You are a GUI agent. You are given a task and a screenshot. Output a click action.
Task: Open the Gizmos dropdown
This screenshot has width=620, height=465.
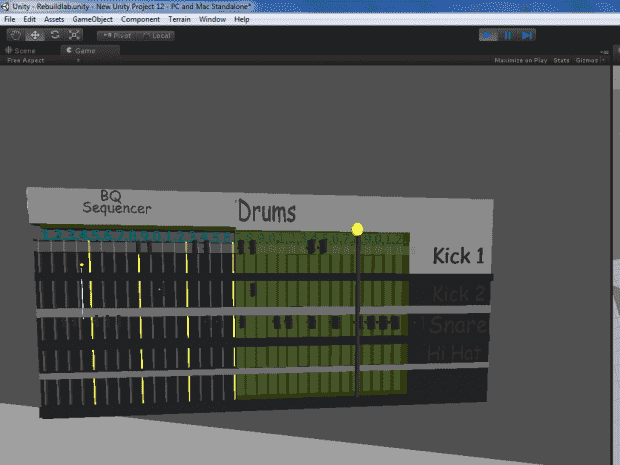point(587,60)
